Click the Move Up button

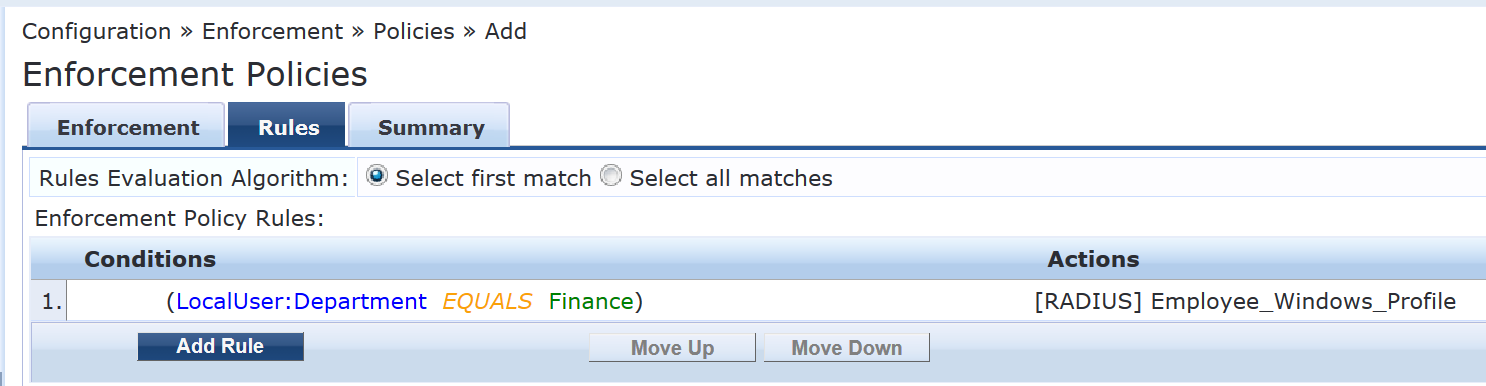pos(672,348)
